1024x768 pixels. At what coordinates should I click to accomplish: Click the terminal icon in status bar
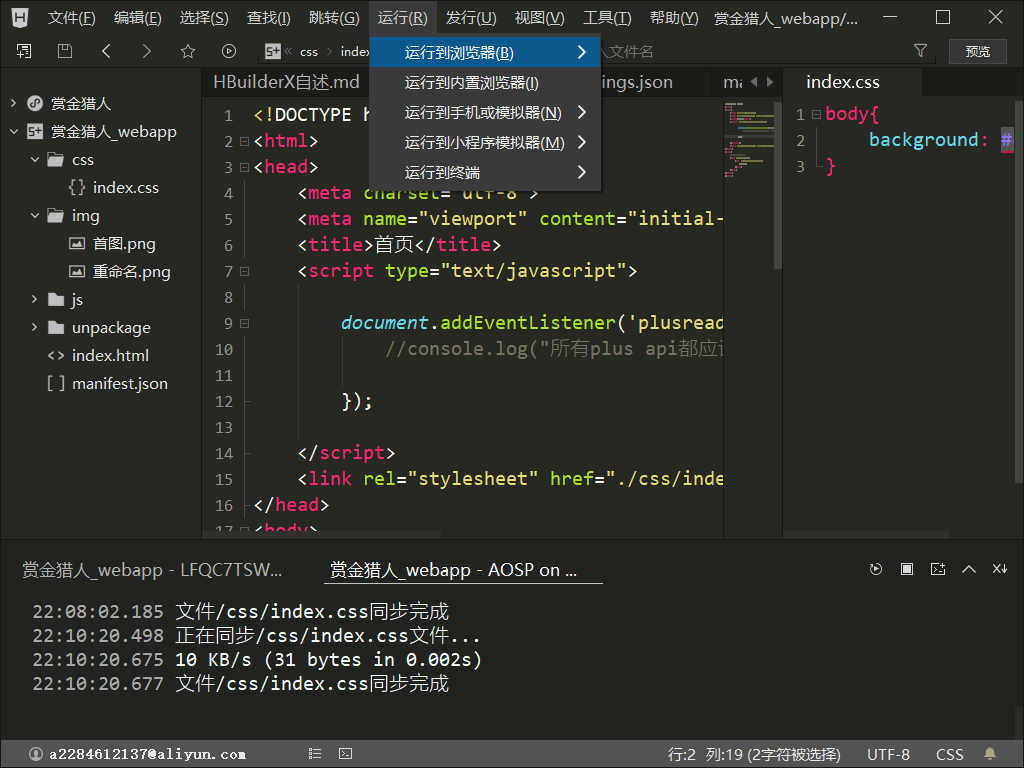pos(345,754)
